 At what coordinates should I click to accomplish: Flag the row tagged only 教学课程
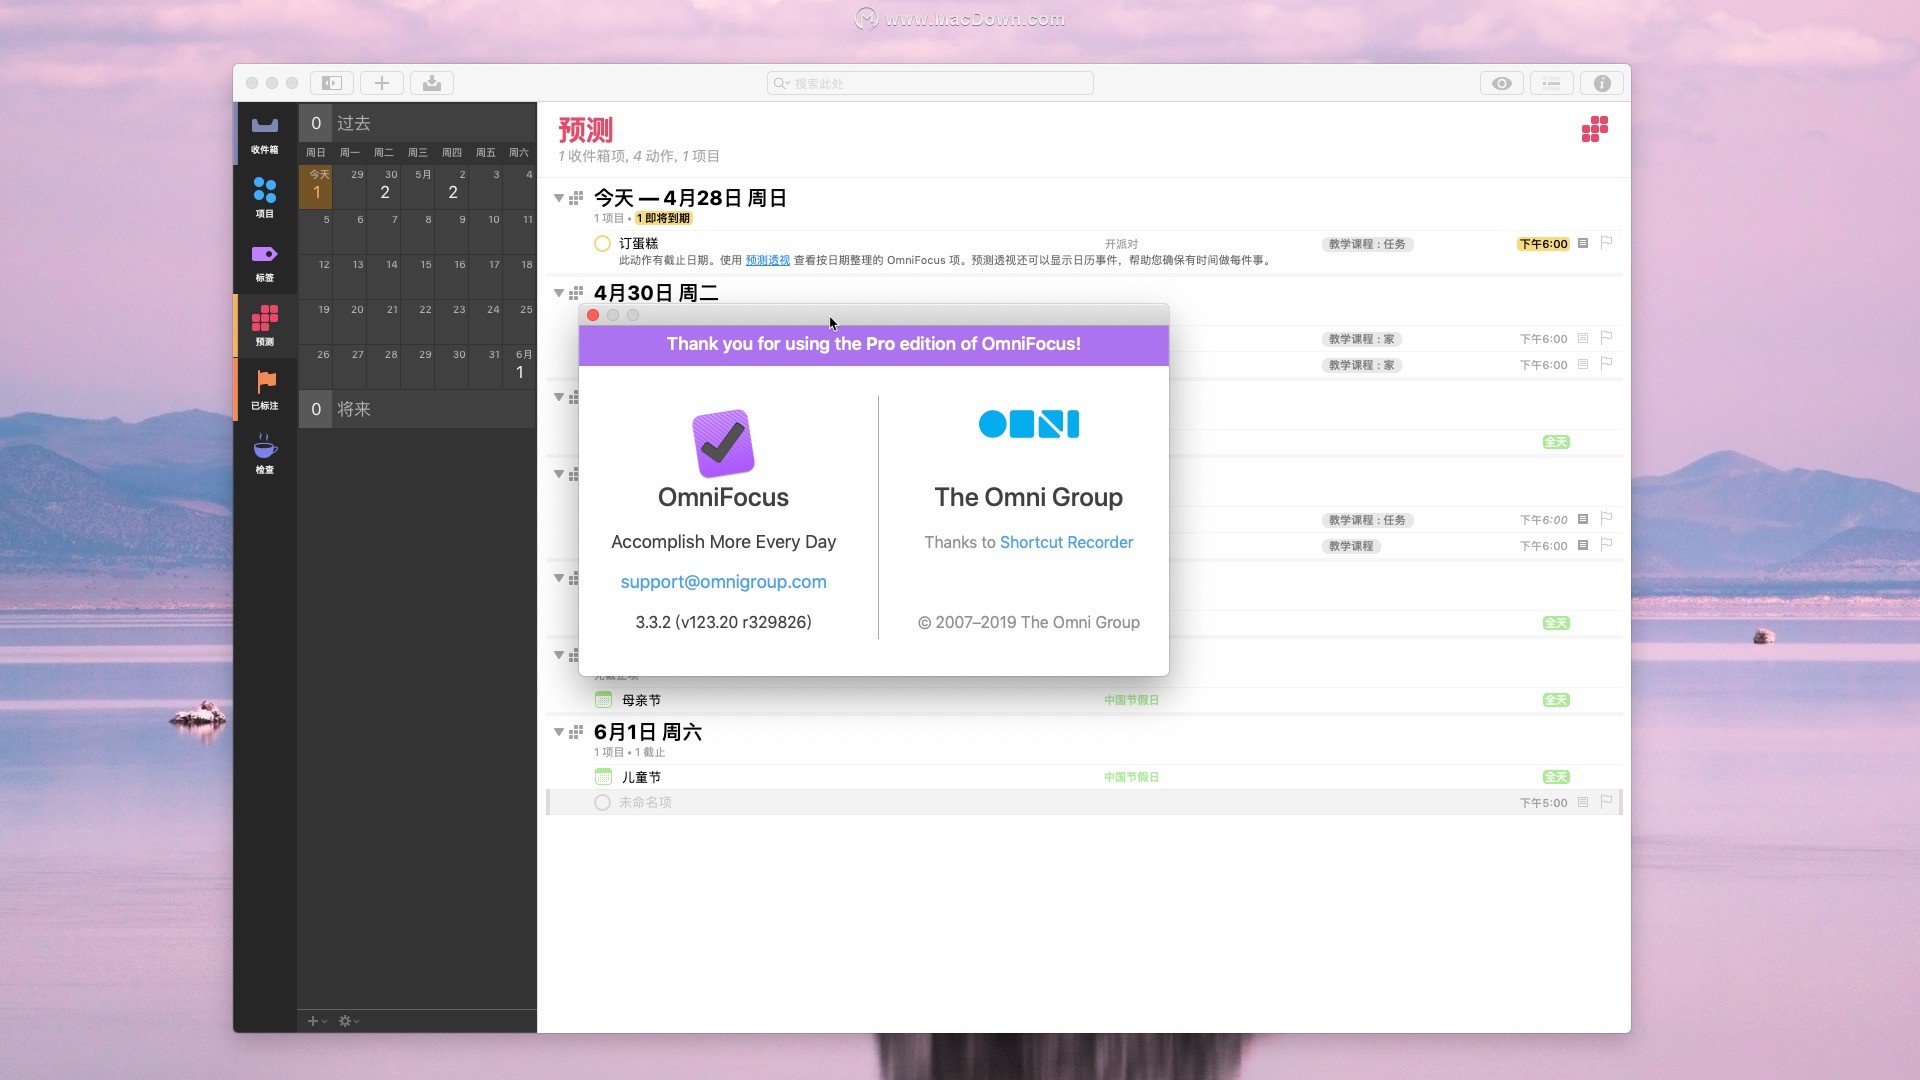click(x=1606, y=544)
